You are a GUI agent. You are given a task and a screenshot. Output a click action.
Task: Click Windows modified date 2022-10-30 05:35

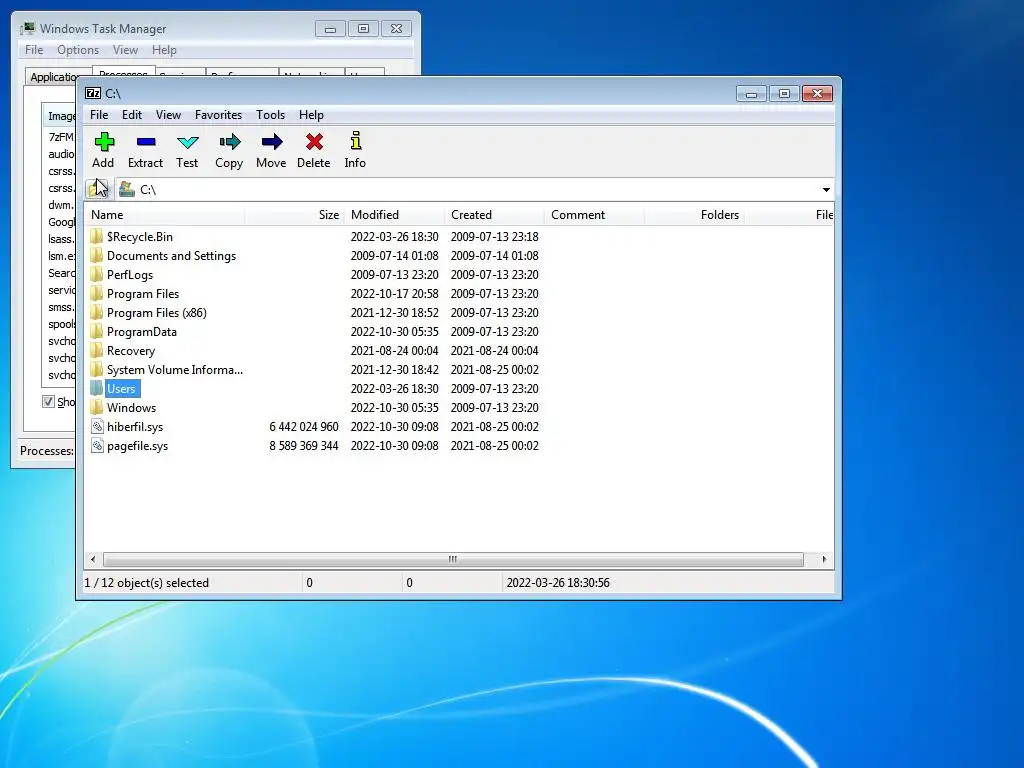[394, 408]
